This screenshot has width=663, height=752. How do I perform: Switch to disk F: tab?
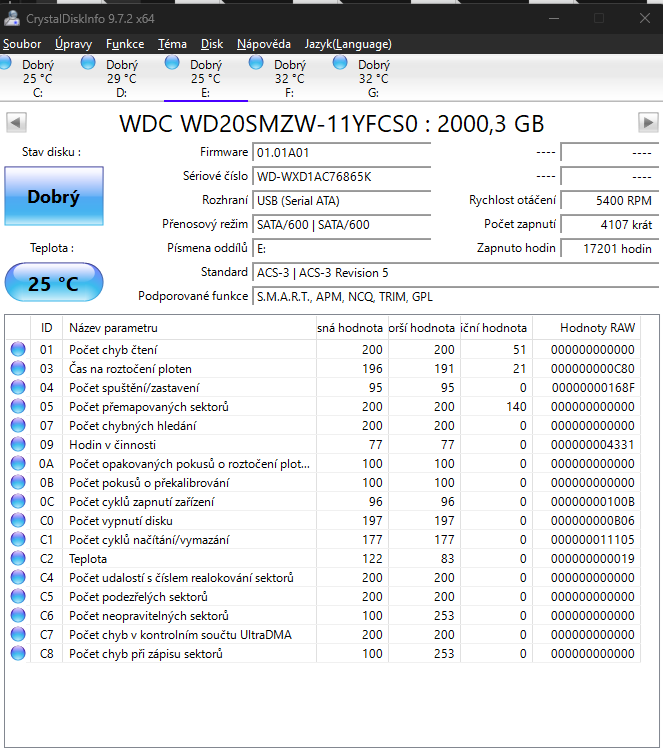pyautogui.click(x=289, y=78)
